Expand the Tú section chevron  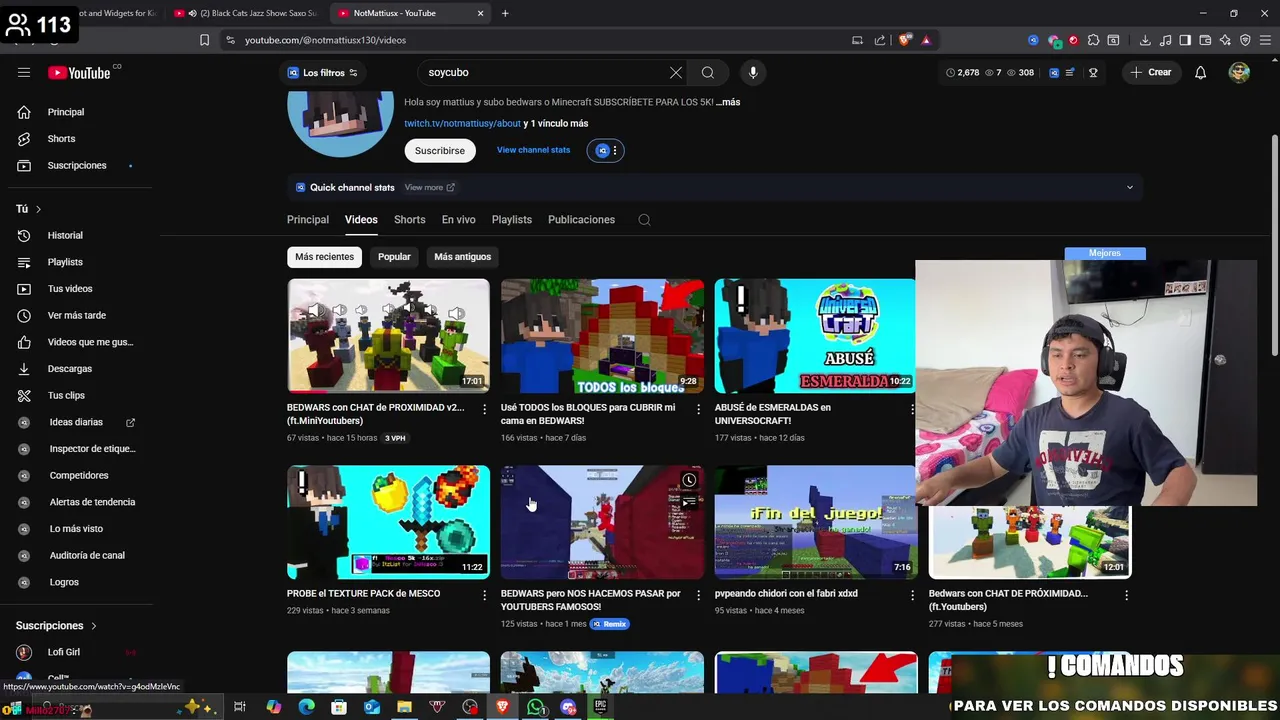[x=38, y=209]
